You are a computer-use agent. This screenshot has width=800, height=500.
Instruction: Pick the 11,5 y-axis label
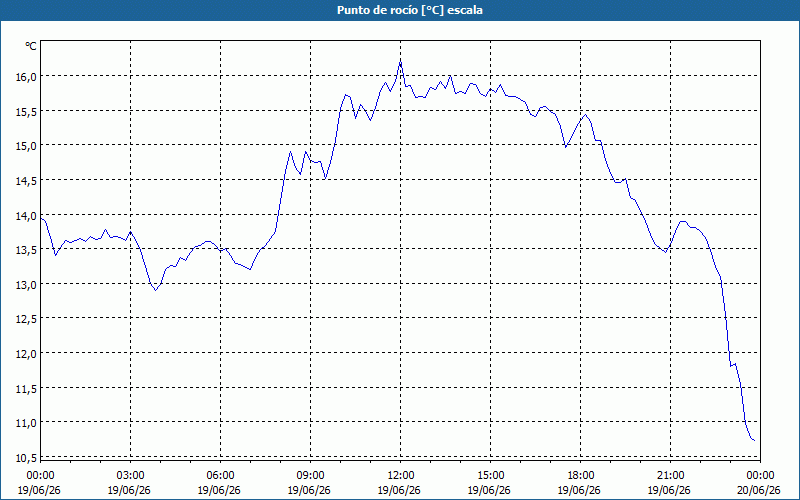[x=27, y=388]
